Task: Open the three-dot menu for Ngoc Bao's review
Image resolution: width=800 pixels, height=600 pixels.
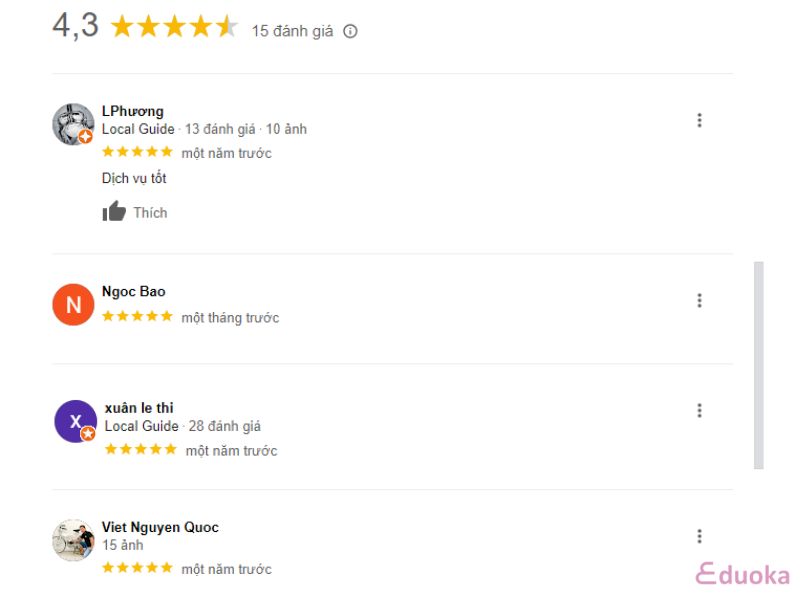Action: pyautogui.click(x=699, y=301)
